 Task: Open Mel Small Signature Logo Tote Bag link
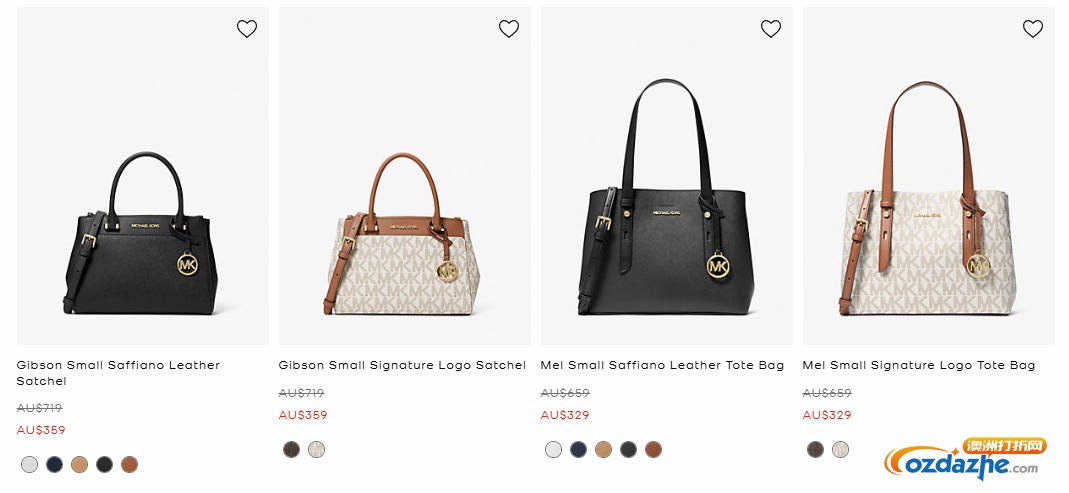[x=918, y=365]
